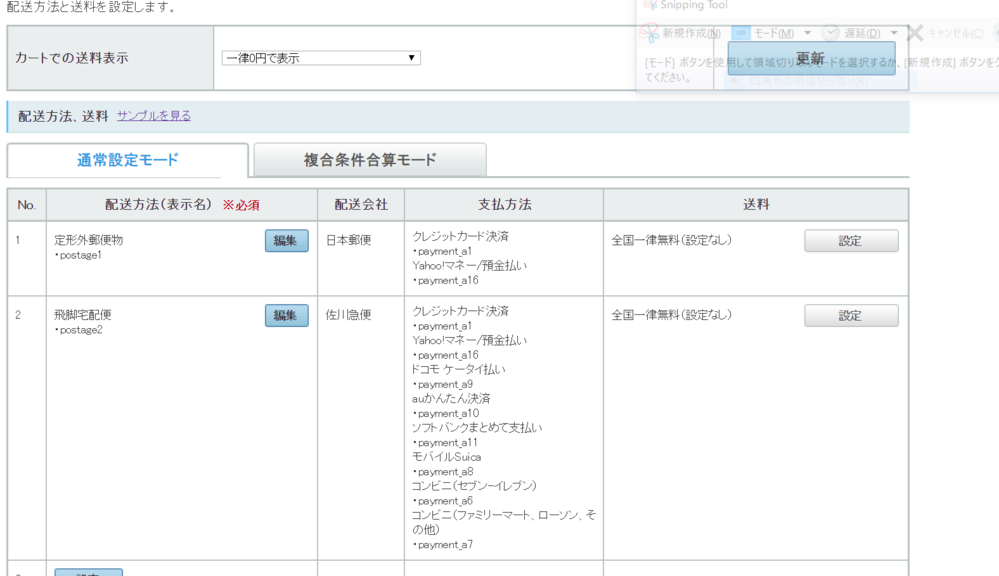The height and width of the screenshot is (576, 999).
Task: Select the 飛脚宅配便 method name
Action: pos(83,315)
